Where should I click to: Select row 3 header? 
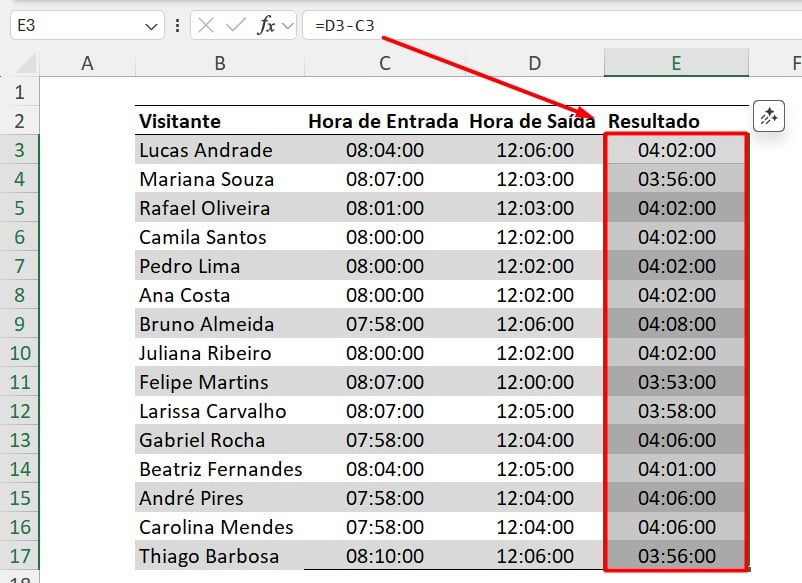pos(19,151)
